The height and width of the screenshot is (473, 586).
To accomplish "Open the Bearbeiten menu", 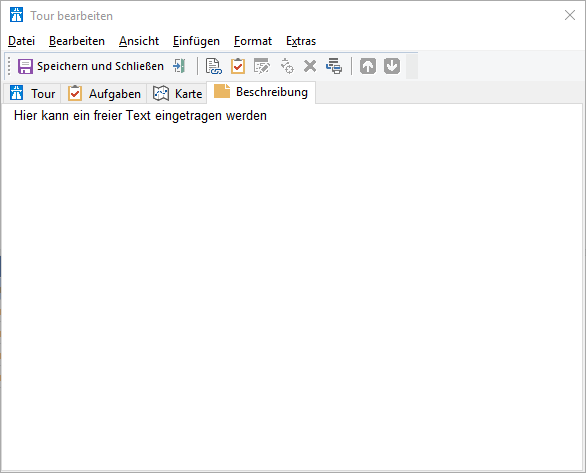I will [x=77, y=41].
